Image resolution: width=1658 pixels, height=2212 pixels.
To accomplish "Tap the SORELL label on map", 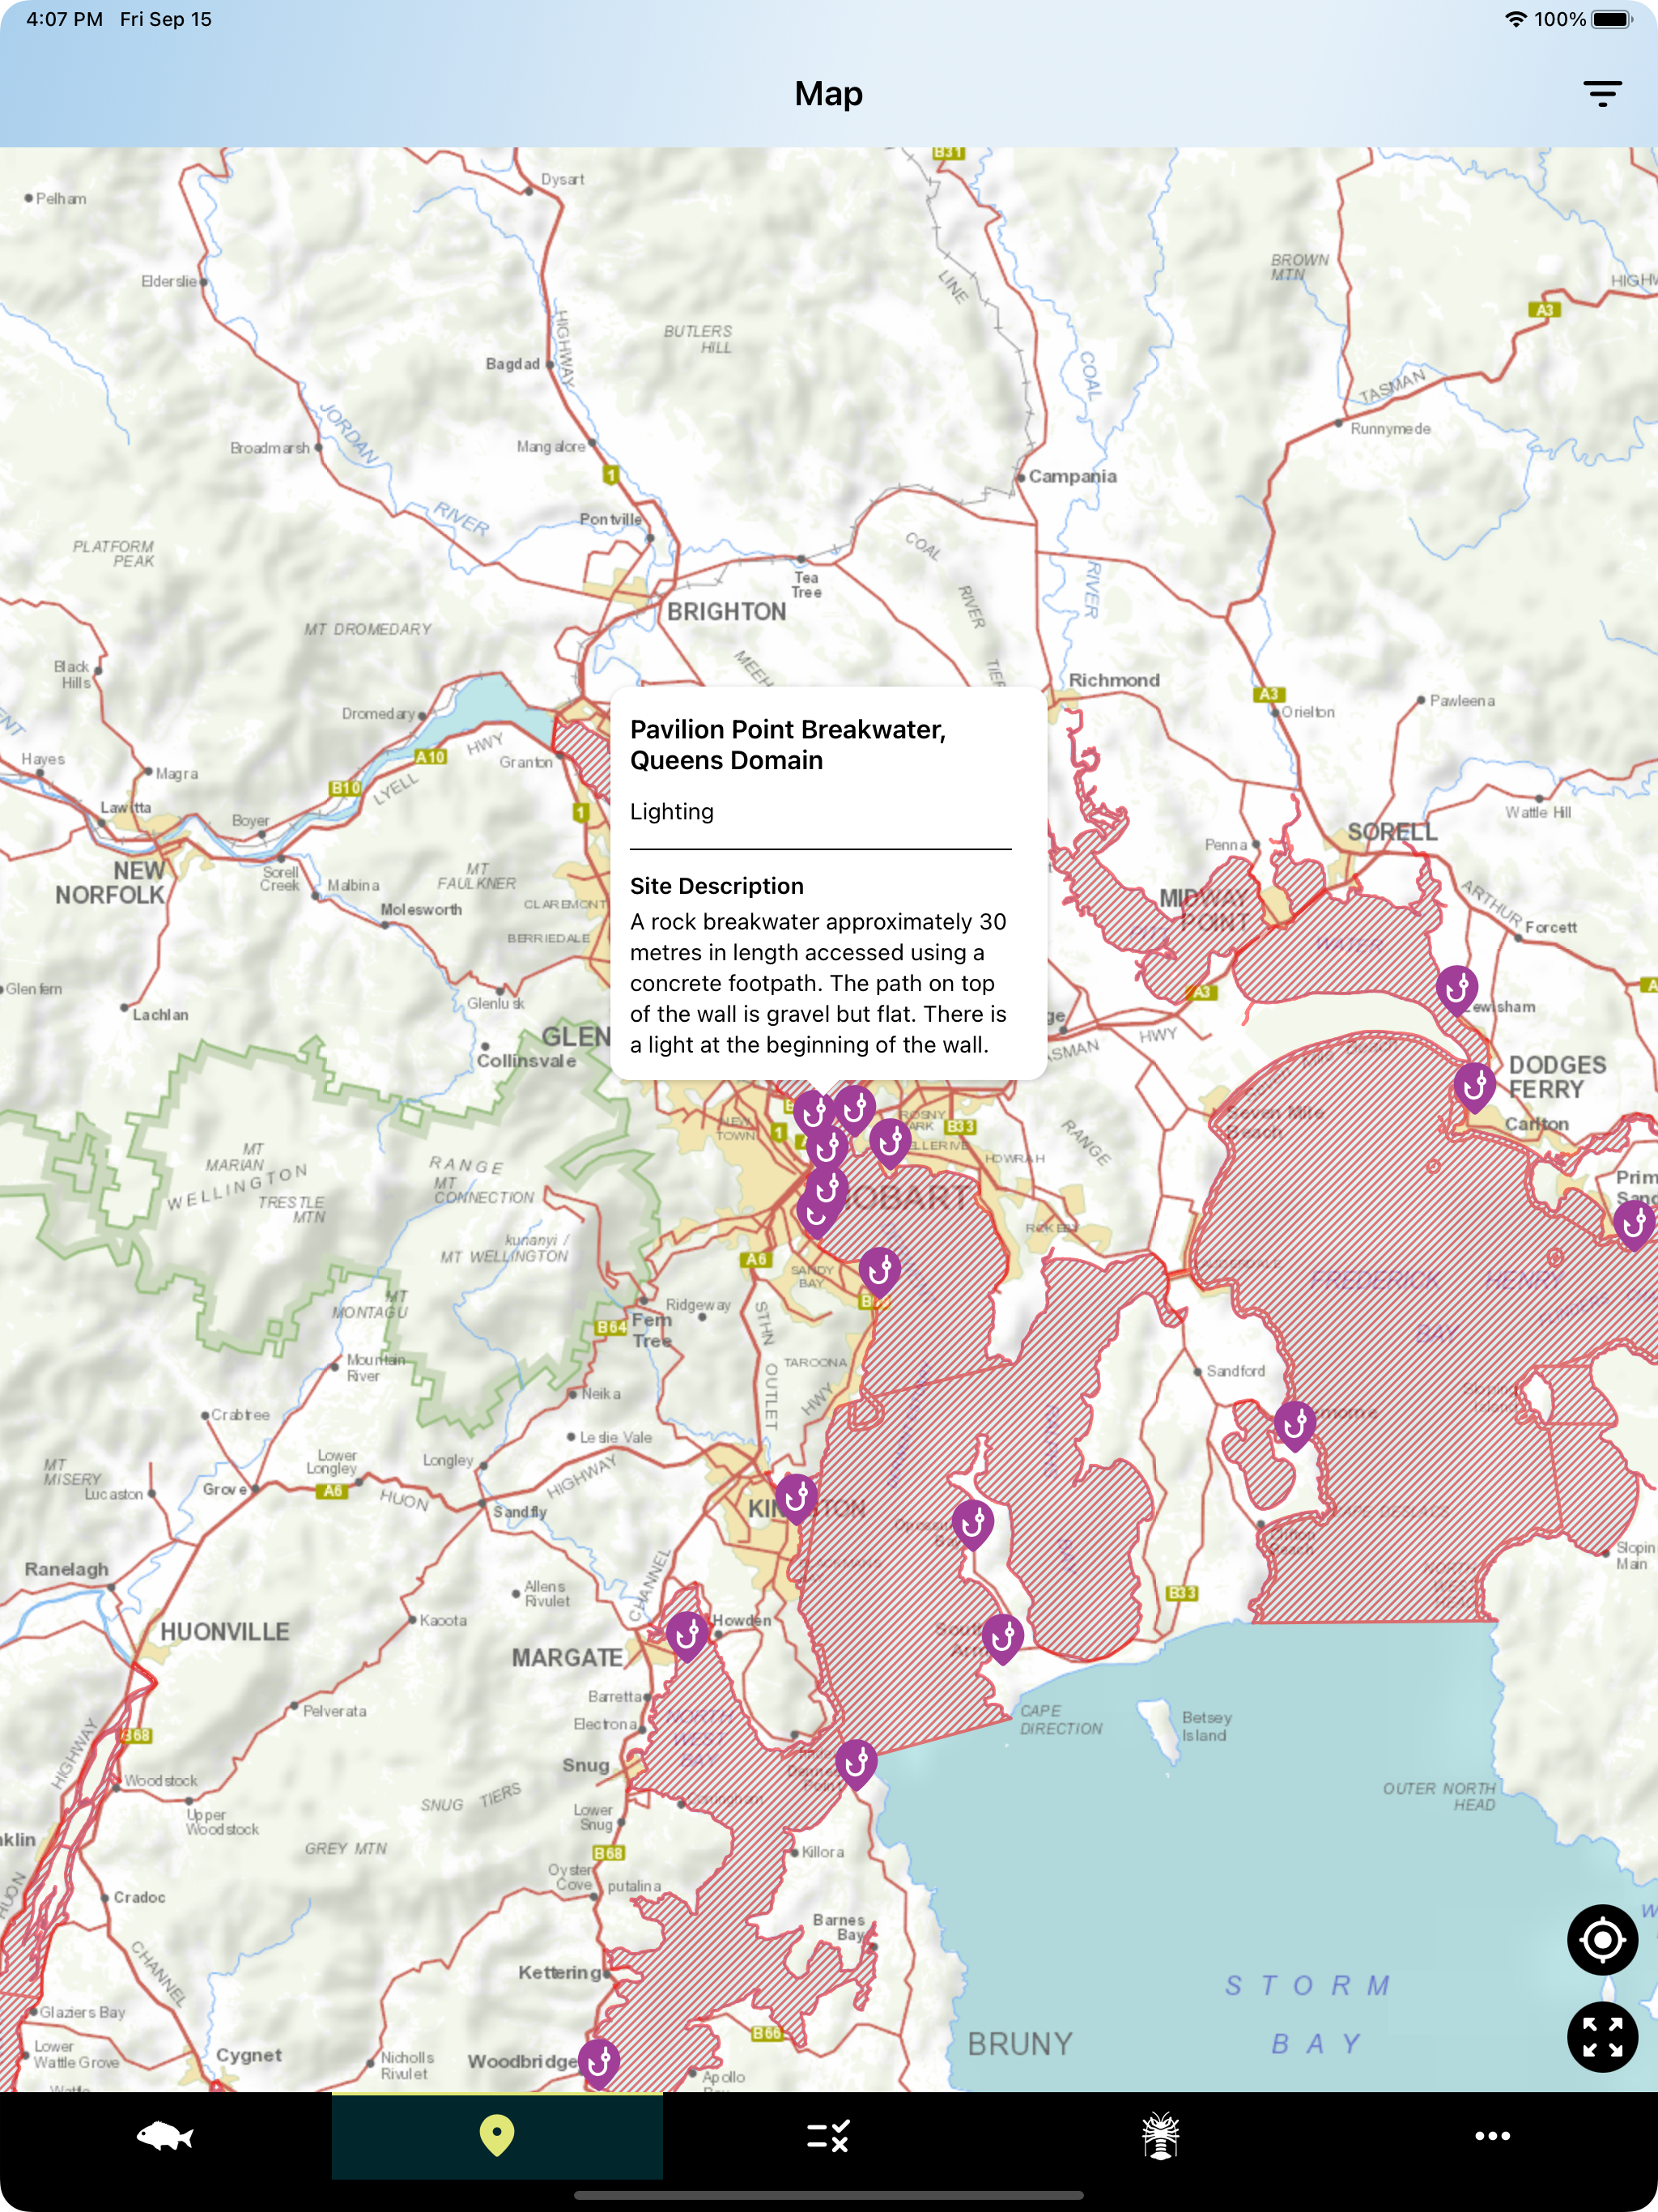I will click(1392, 832).
